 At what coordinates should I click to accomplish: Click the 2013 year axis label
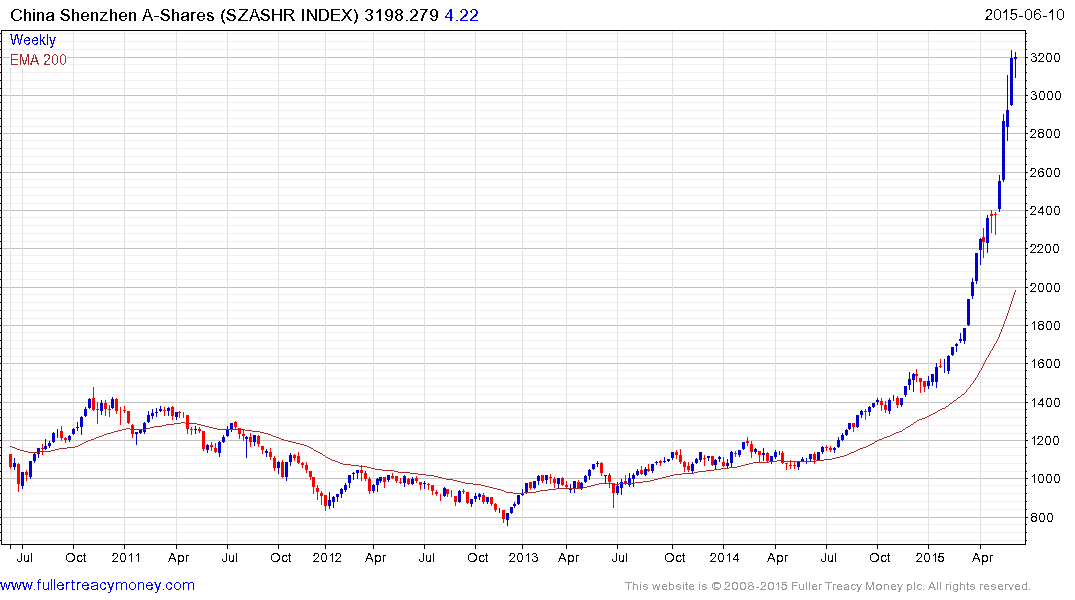click(523, 557)
